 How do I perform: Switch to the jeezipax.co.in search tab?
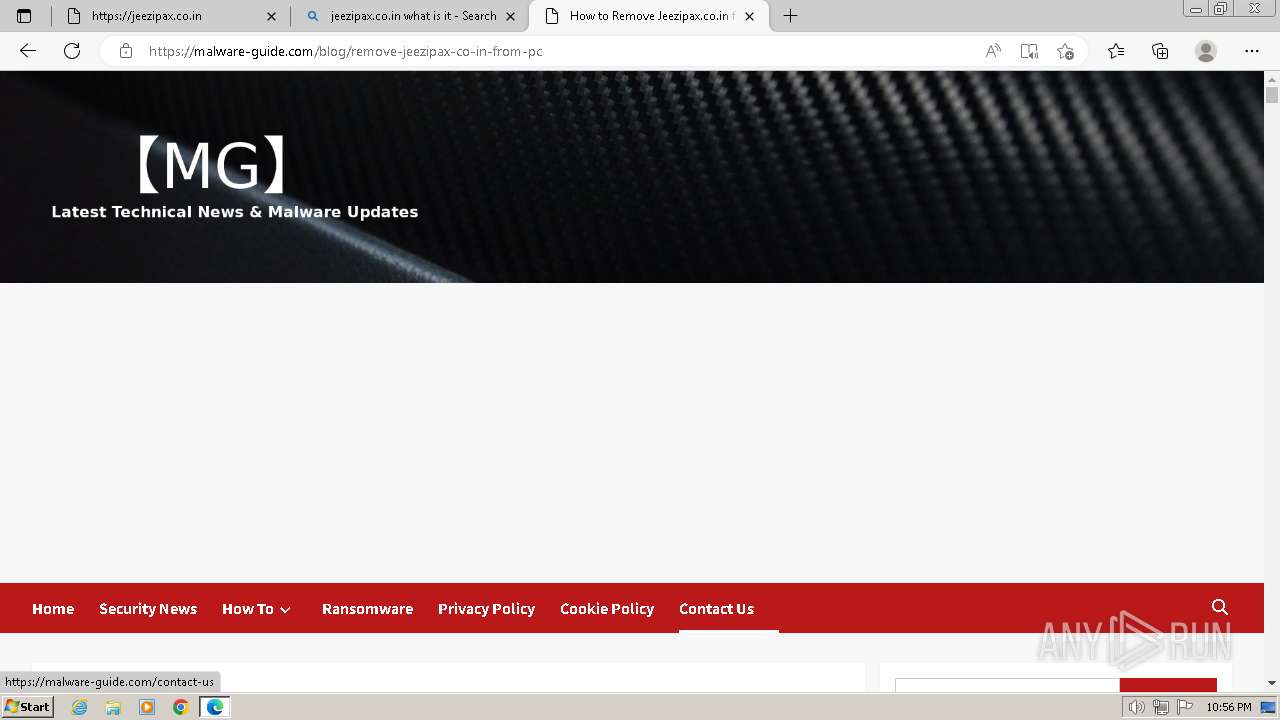pyautogui.click(x=411, y=16)
